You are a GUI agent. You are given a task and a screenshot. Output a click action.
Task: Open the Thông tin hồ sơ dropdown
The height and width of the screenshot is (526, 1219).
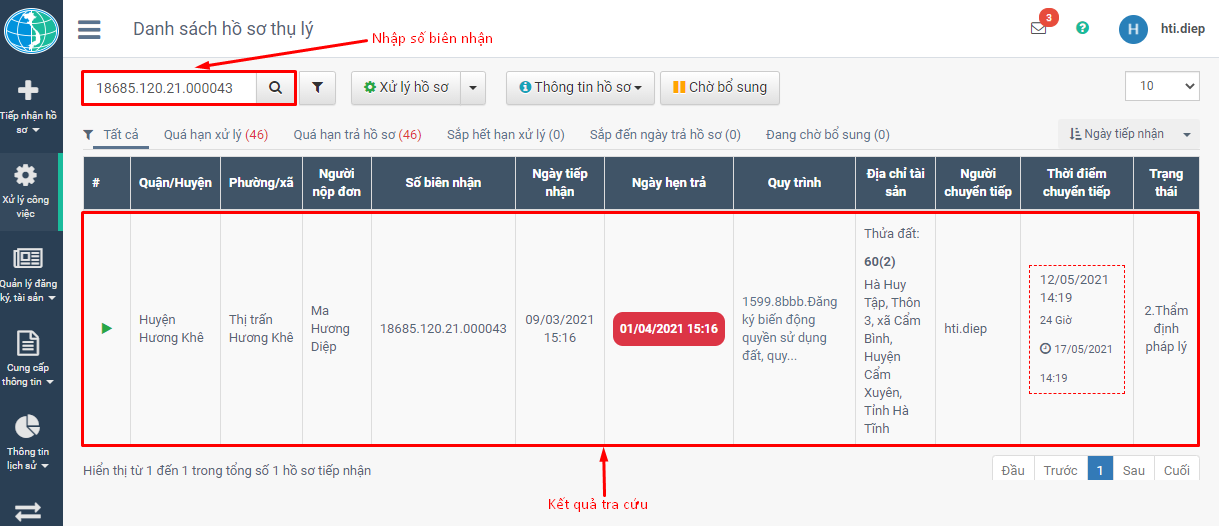580,88
